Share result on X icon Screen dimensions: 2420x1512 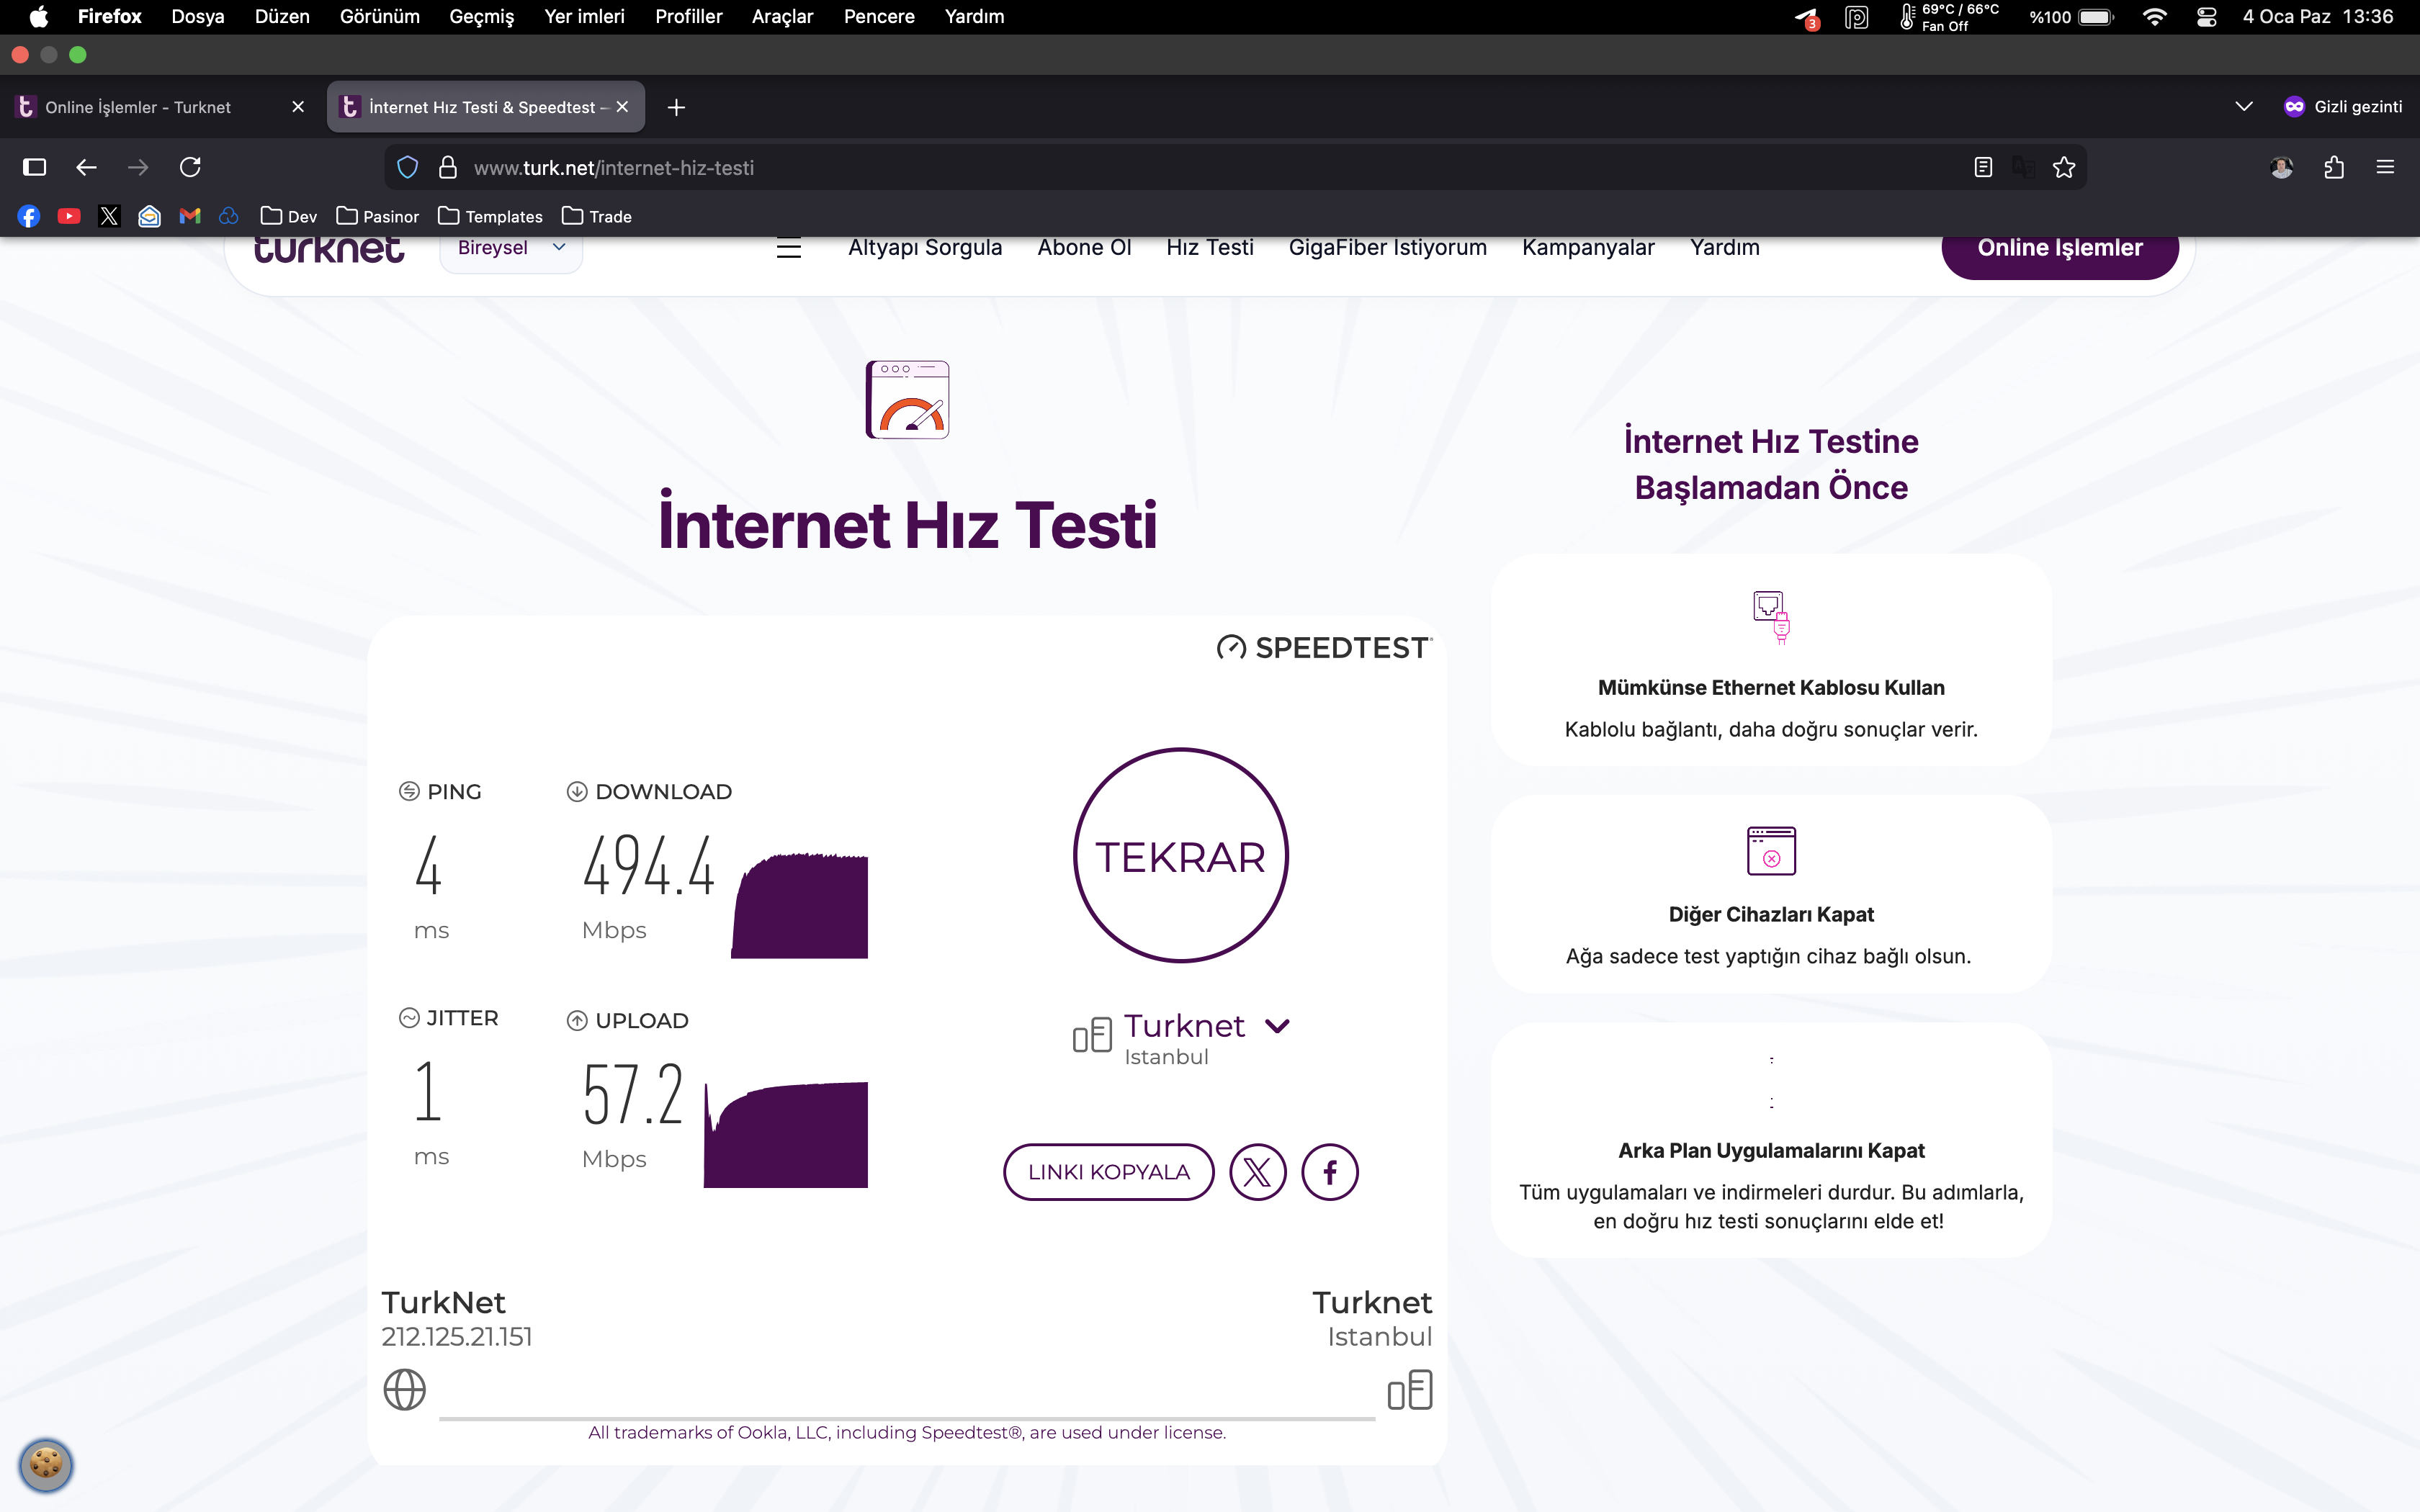click(x=1257, y=1172)
